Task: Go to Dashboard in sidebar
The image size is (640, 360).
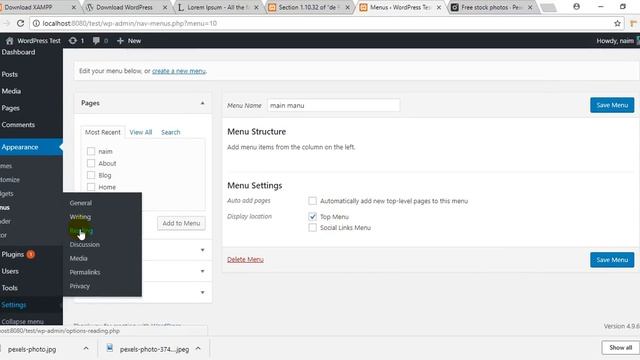Action: (18, 52)
